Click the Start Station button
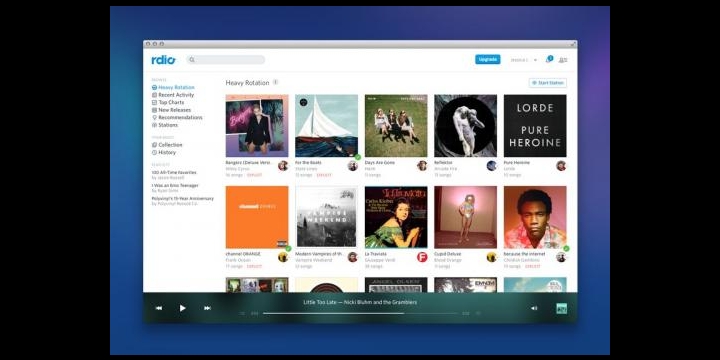This screenshot has height=360, width=720. point(547,83)
